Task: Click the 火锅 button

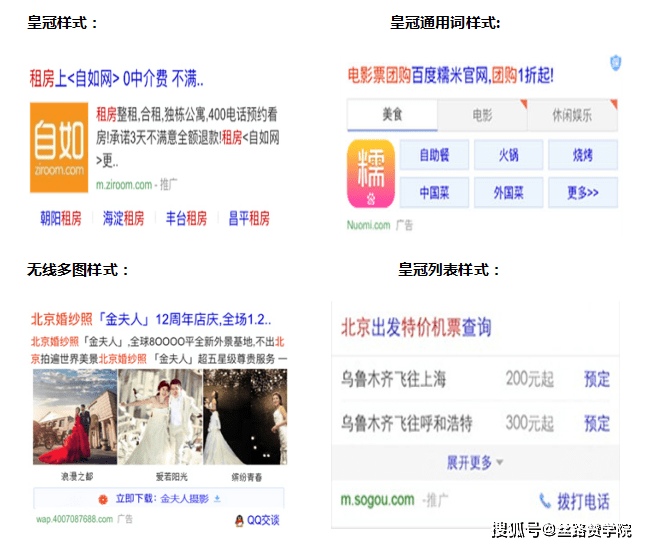Action: [x=508, y=155]
